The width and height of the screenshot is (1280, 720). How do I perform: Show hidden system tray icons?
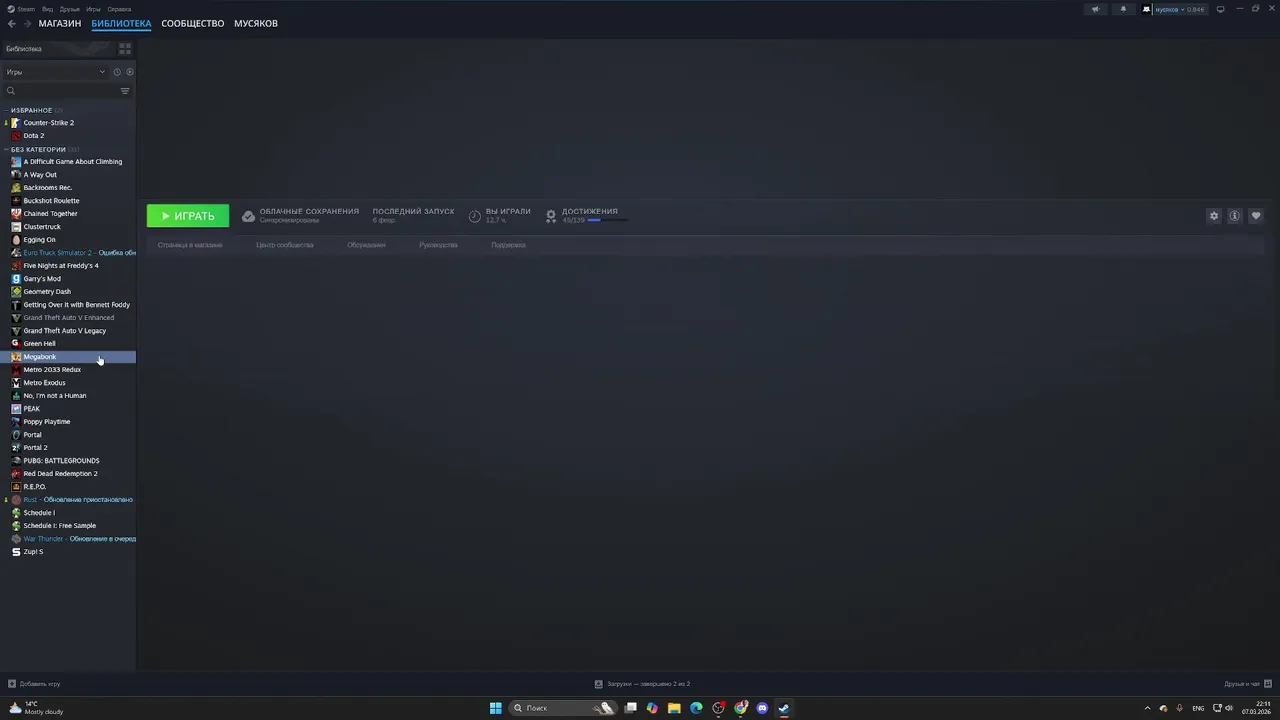pos(1147,708)
